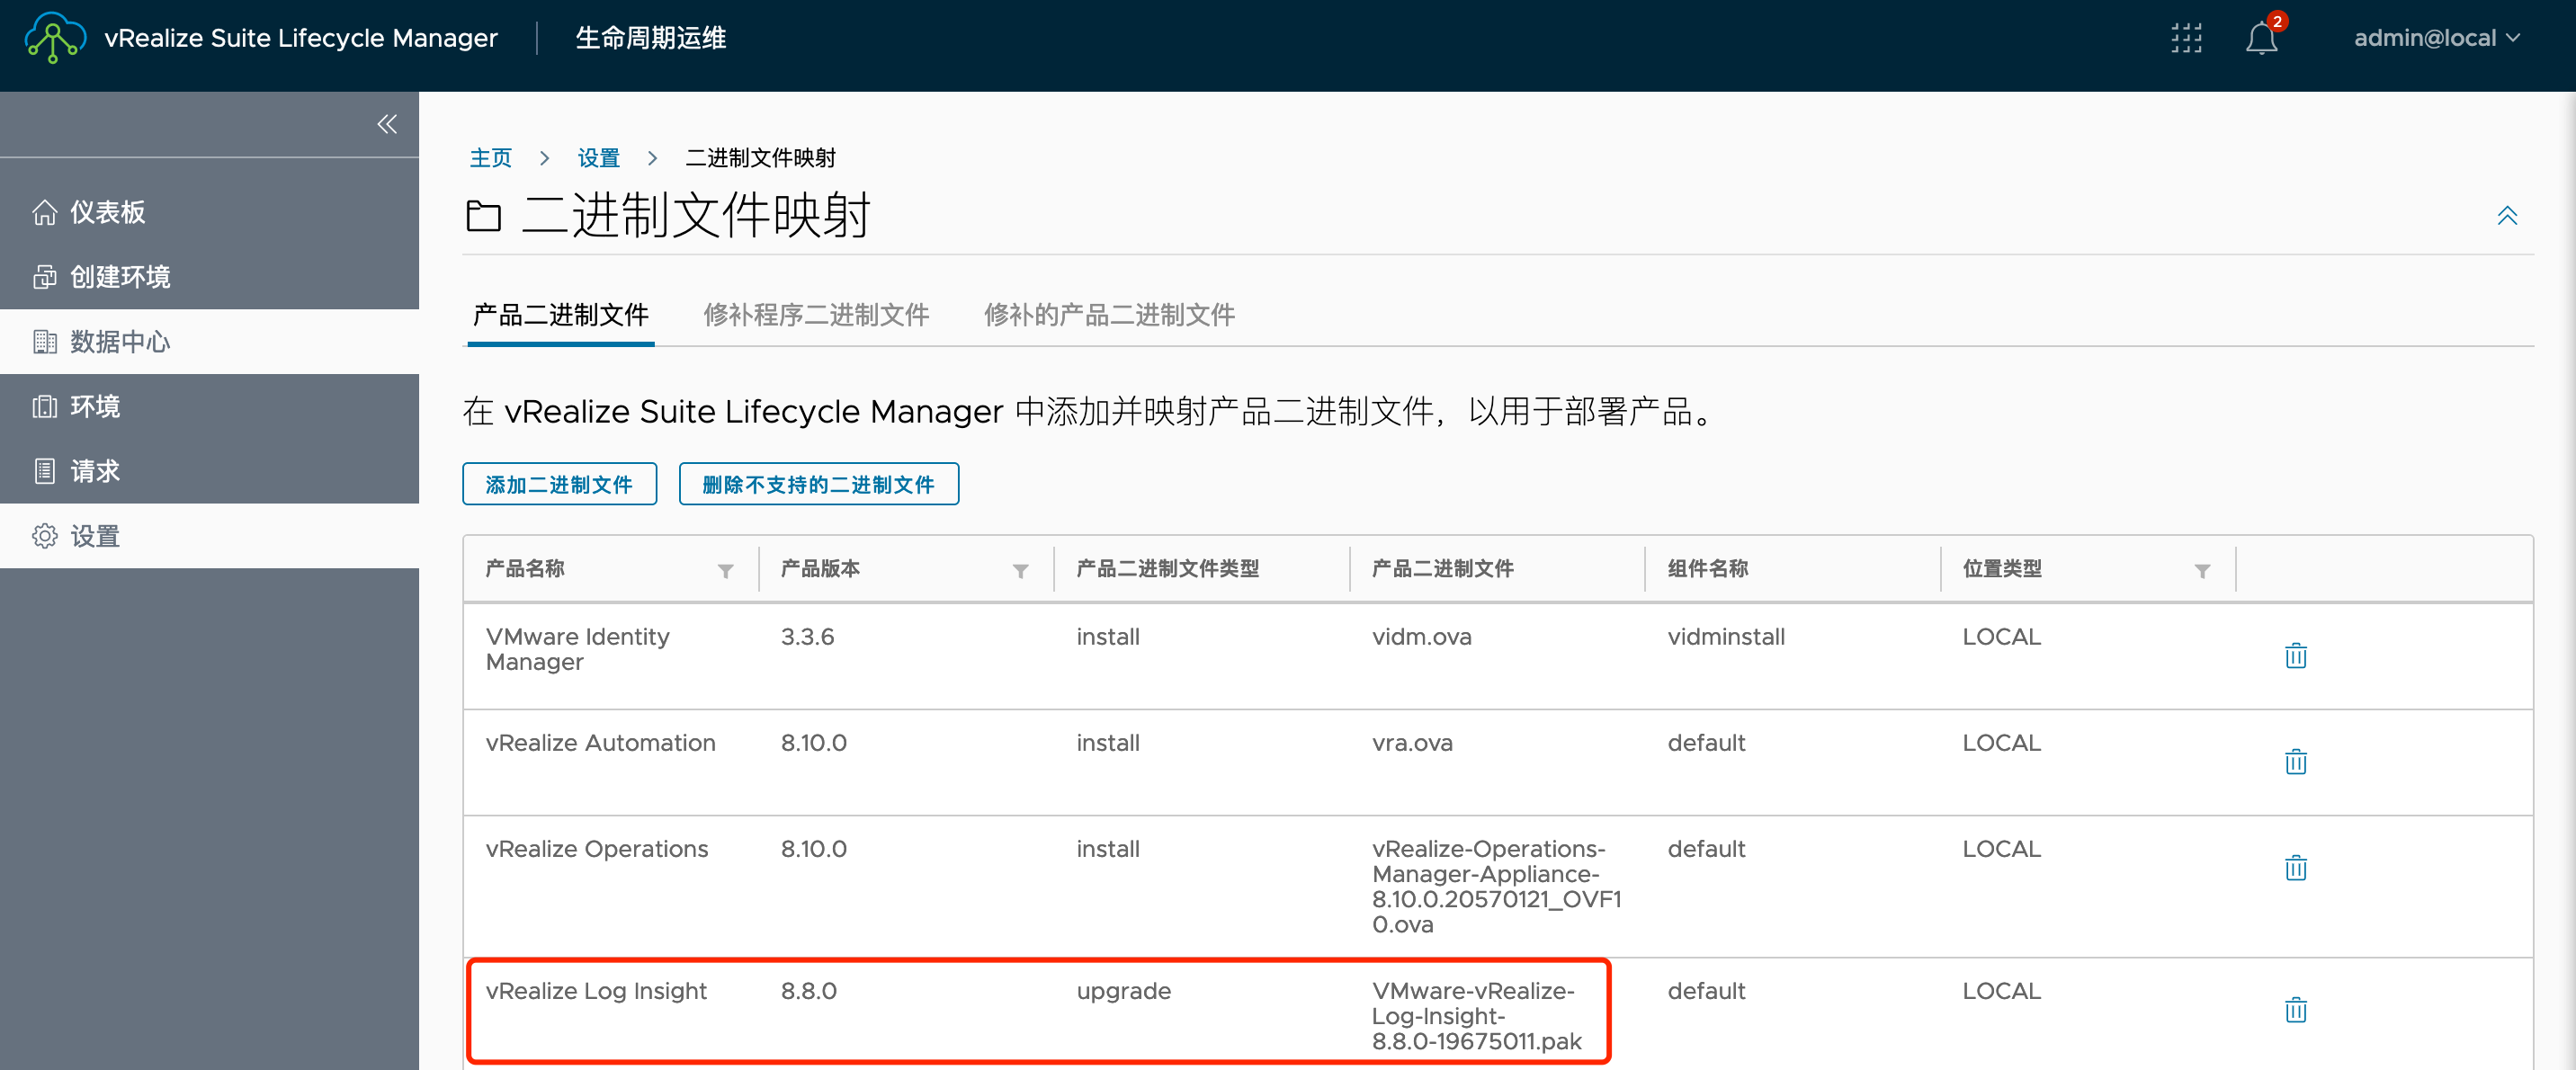Click the create environment icon in sidebar

click(x=44, y=277)
